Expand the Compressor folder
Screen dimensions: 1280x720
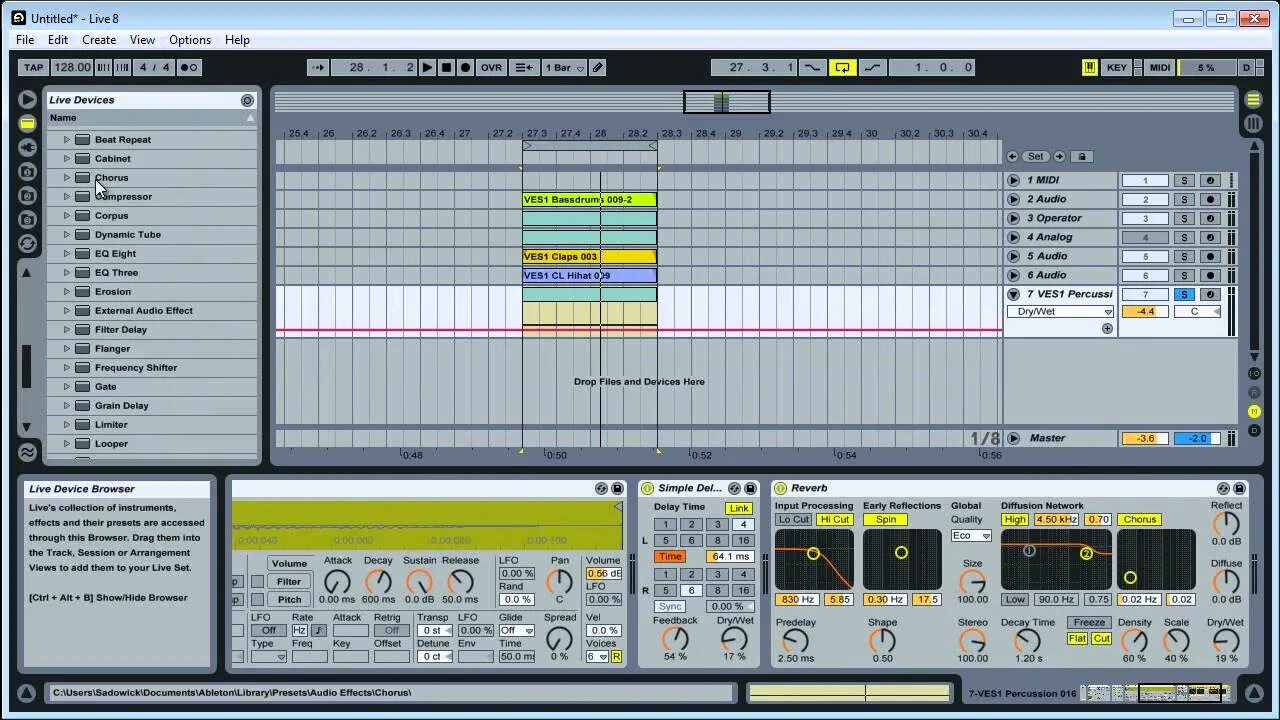point(67,196)
